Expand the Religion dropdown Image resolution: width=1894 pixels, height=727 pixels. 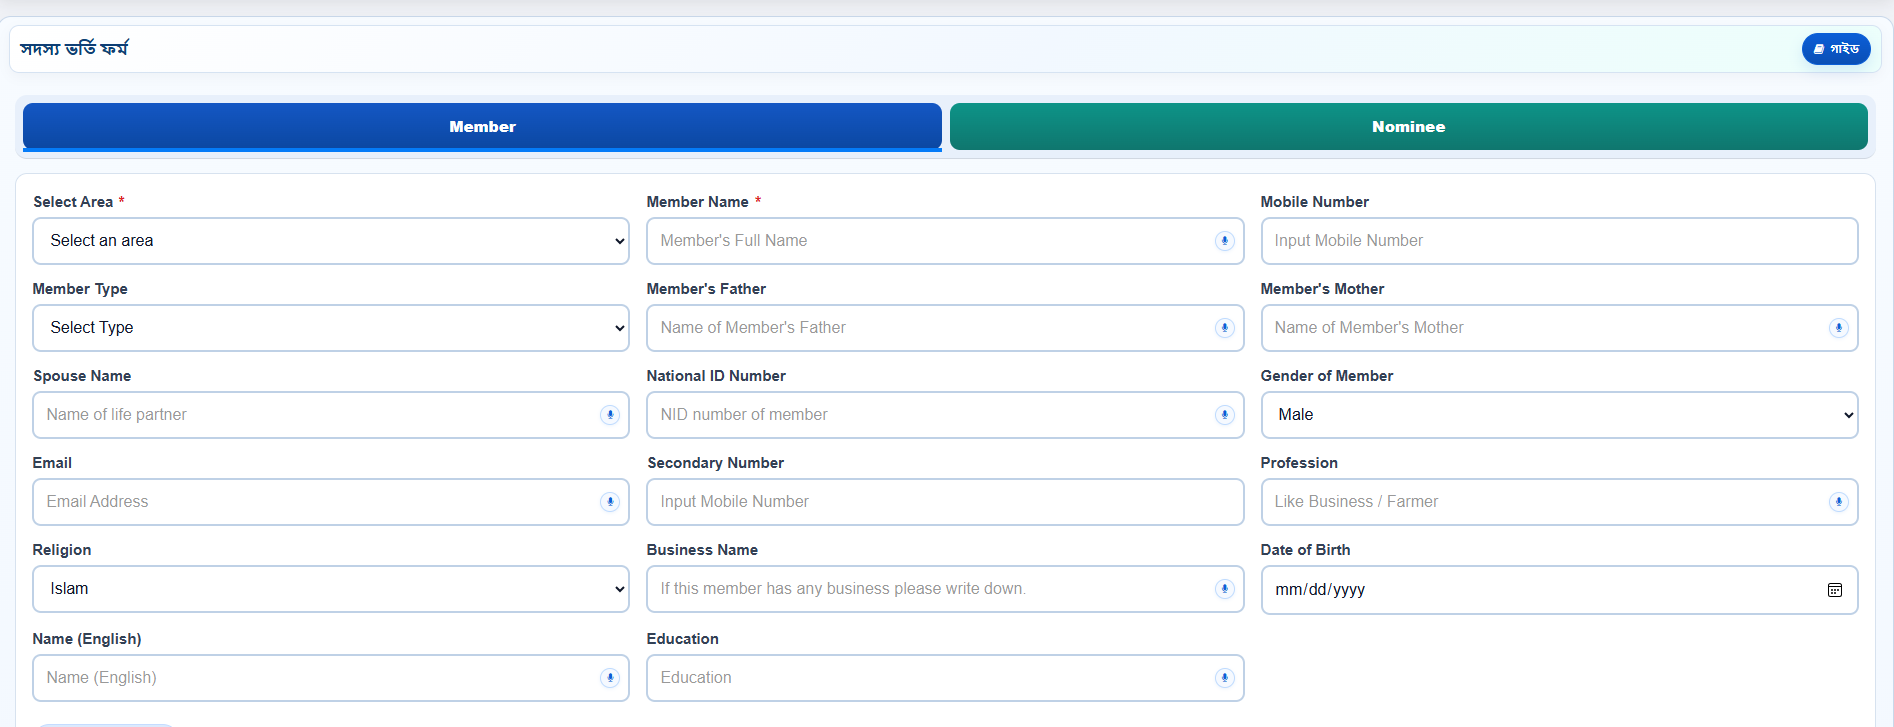click(x=331, y=589)
